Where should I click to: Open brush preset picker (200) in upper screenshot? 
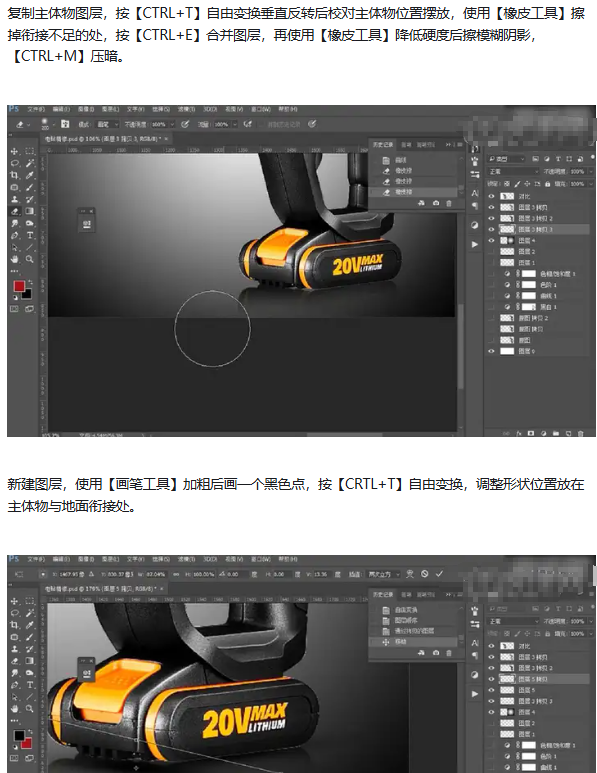(45, 124)
